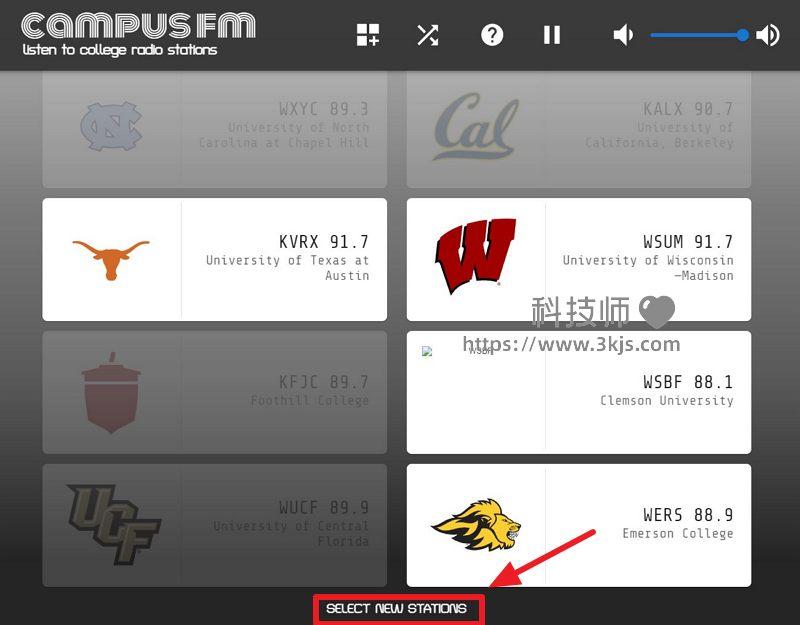Select the KVRX 91.7 station card
800x625 pixels.
(215, 260)
